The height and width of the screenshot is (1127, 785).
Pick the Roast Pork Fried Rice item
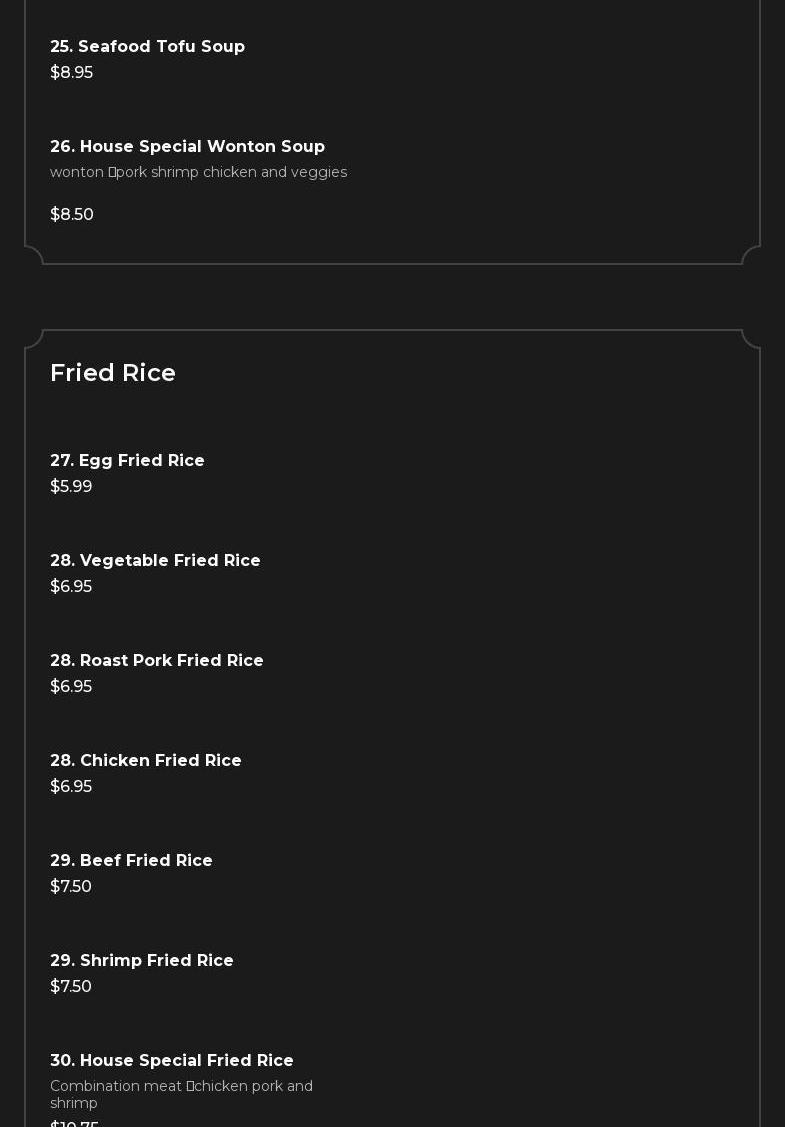click(x=157, y=661)
